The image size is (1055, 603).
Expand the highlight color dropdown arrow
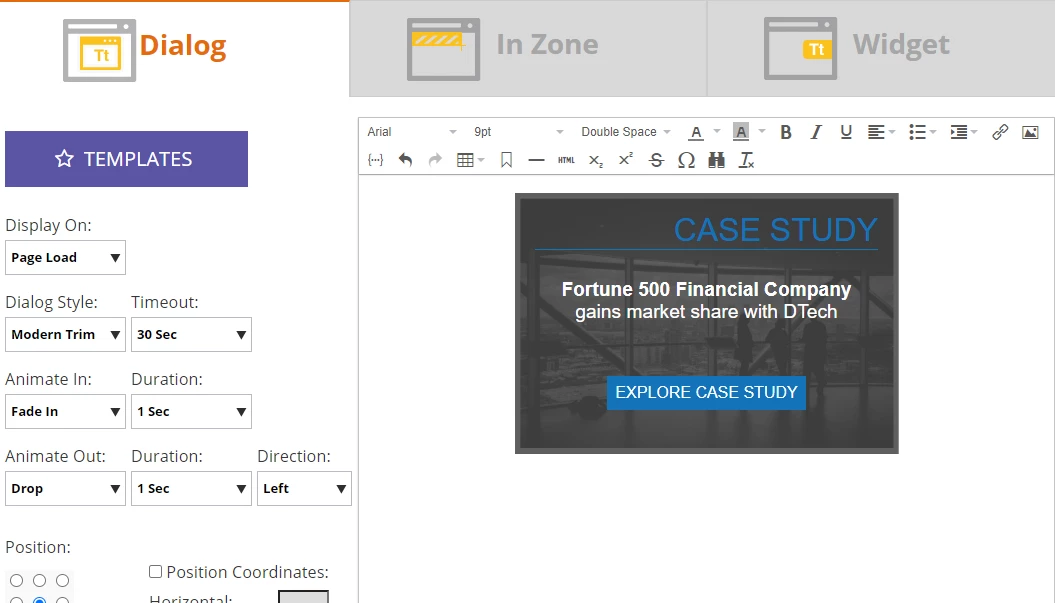[x=762, y=131]
